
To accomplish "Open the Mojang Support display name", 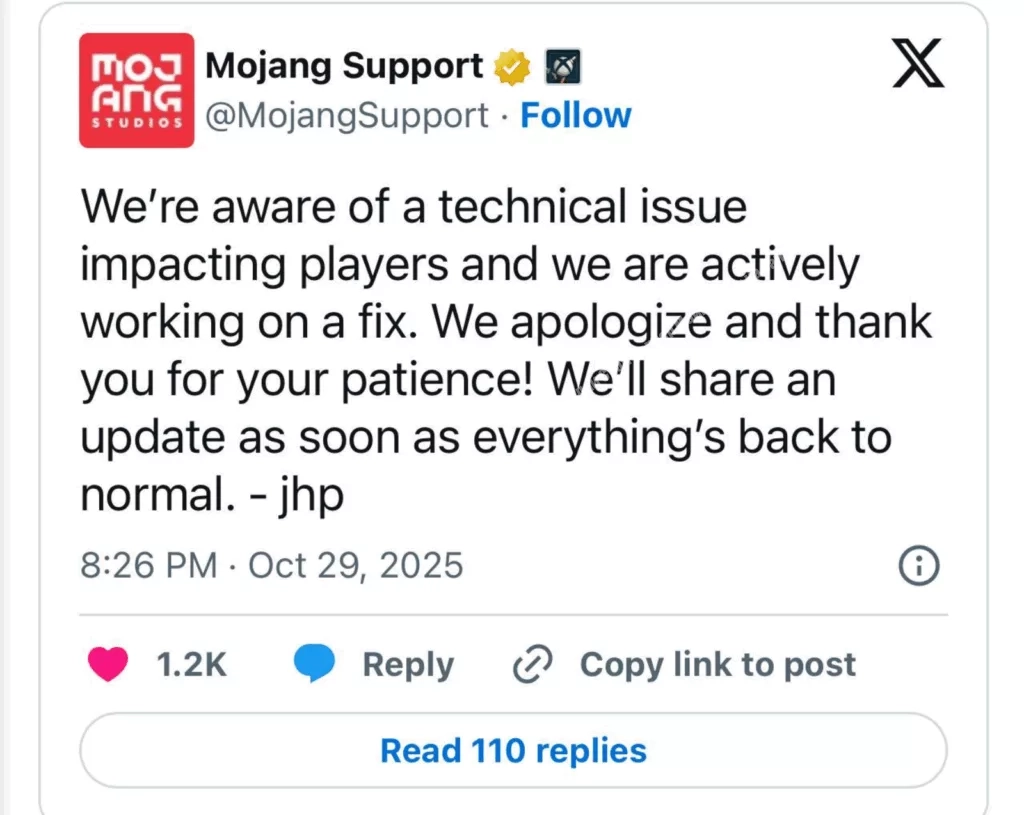I will tap(344, 67).
